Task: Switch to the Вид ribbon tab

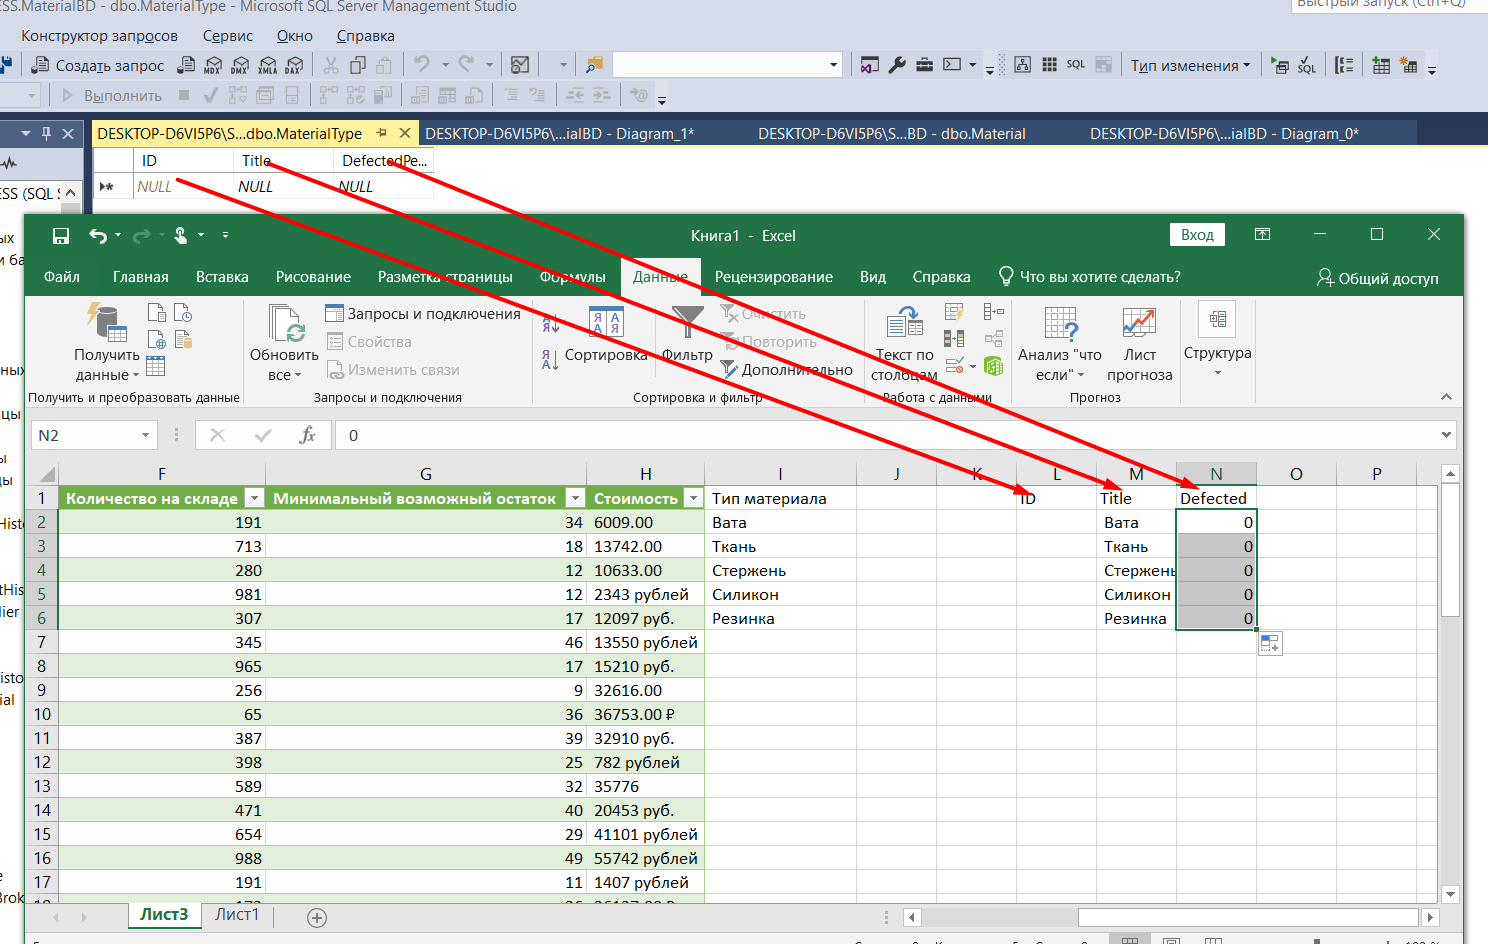Action: (x=873, y=277)
